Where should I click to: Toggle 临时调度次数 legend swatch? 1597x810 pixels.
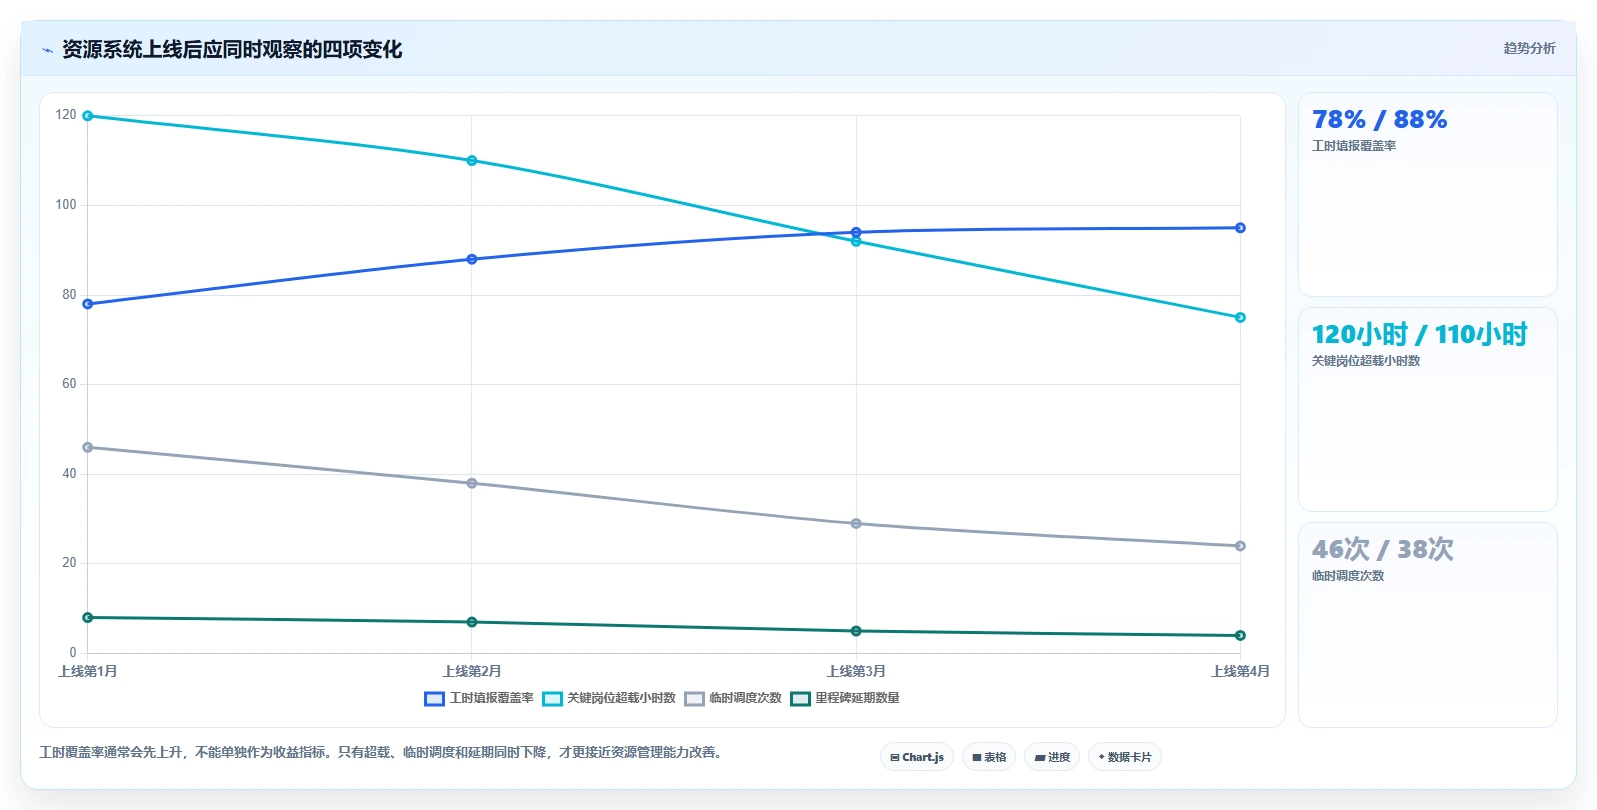click(694, 699)
